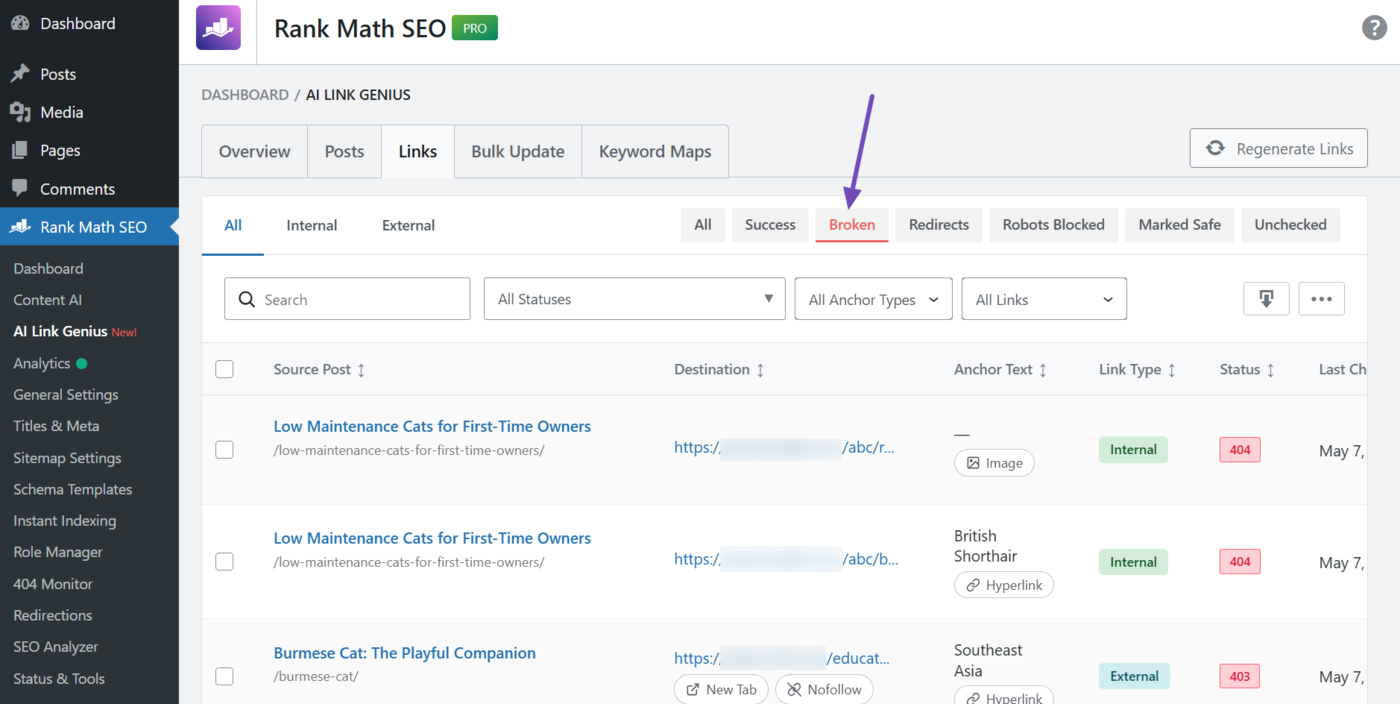
Task: Sort by Anchor Text arrows icon
Action: pyautogui.click(x=1043, y=370)
